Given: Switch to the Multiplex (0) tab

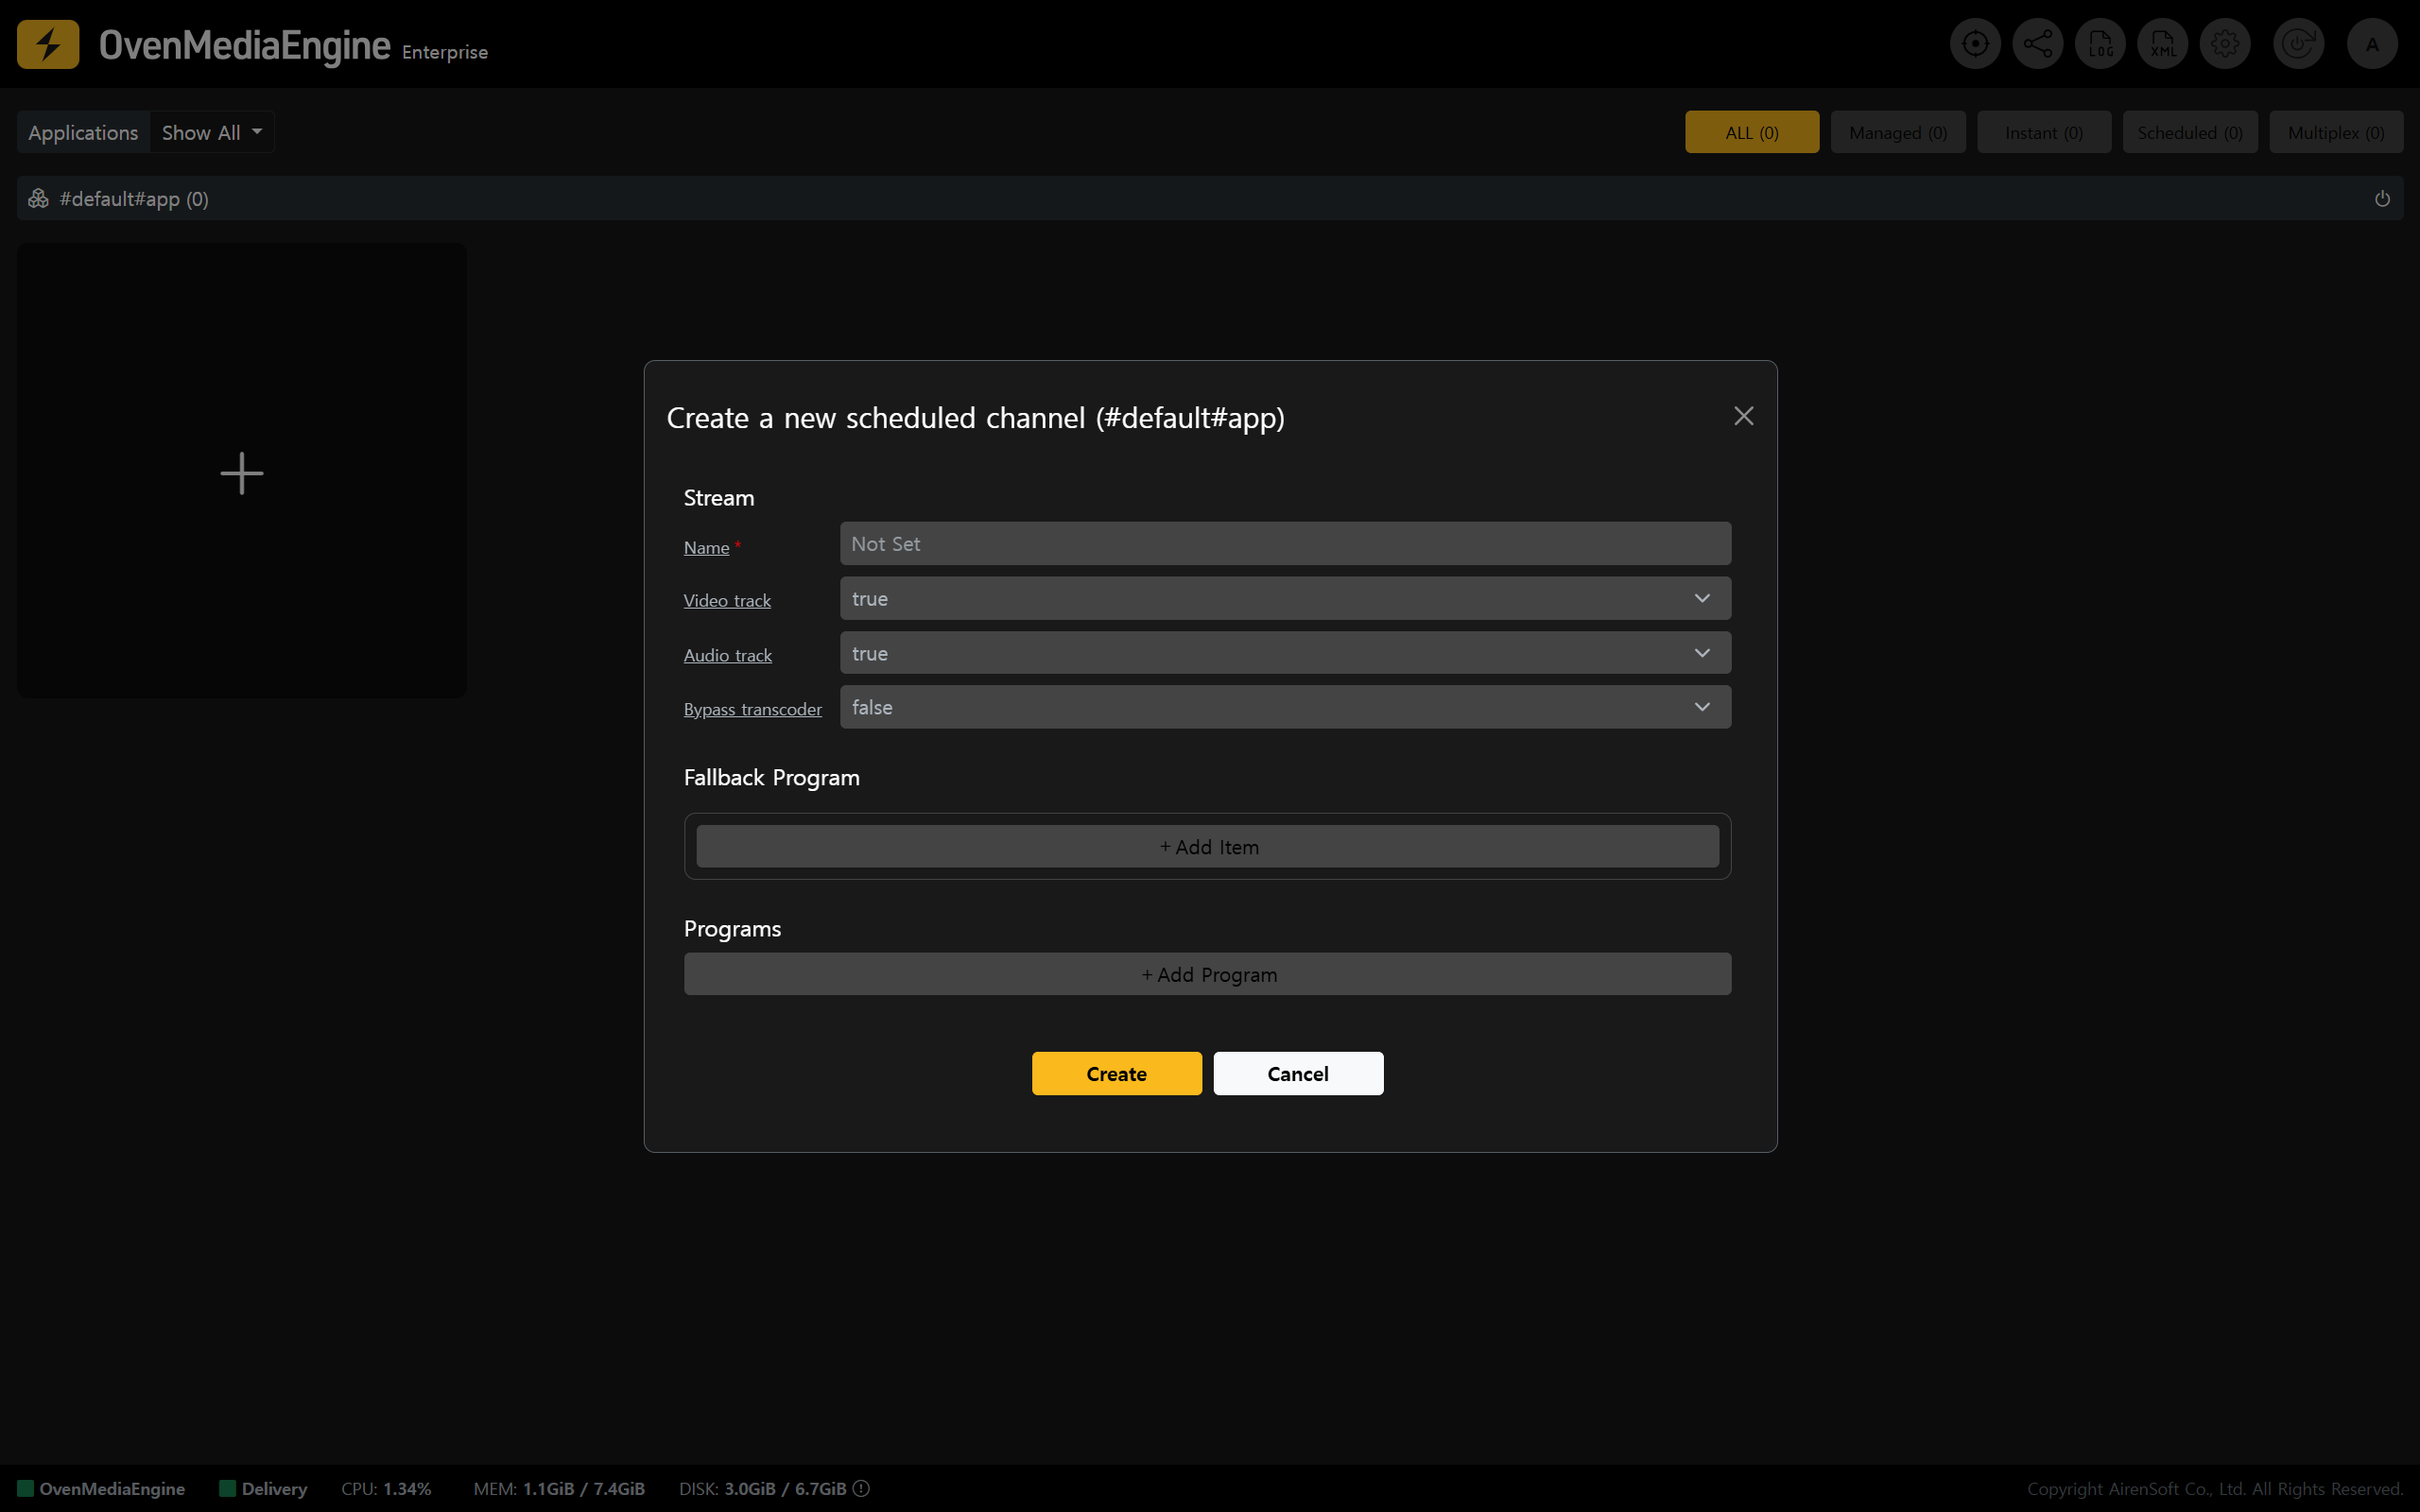Looking at the screenshot, I should (2336, 132).
